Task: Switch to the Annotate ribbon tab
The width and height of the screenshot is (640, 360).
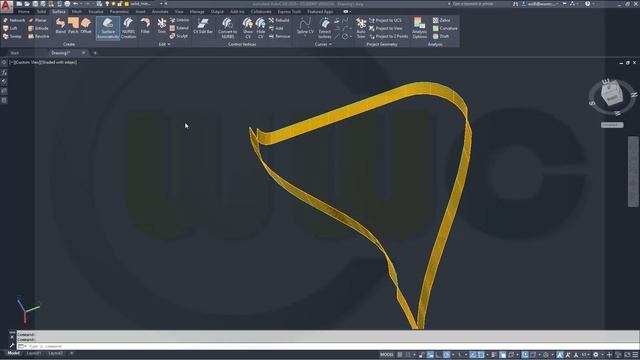Action: click(x=160, y=11)
